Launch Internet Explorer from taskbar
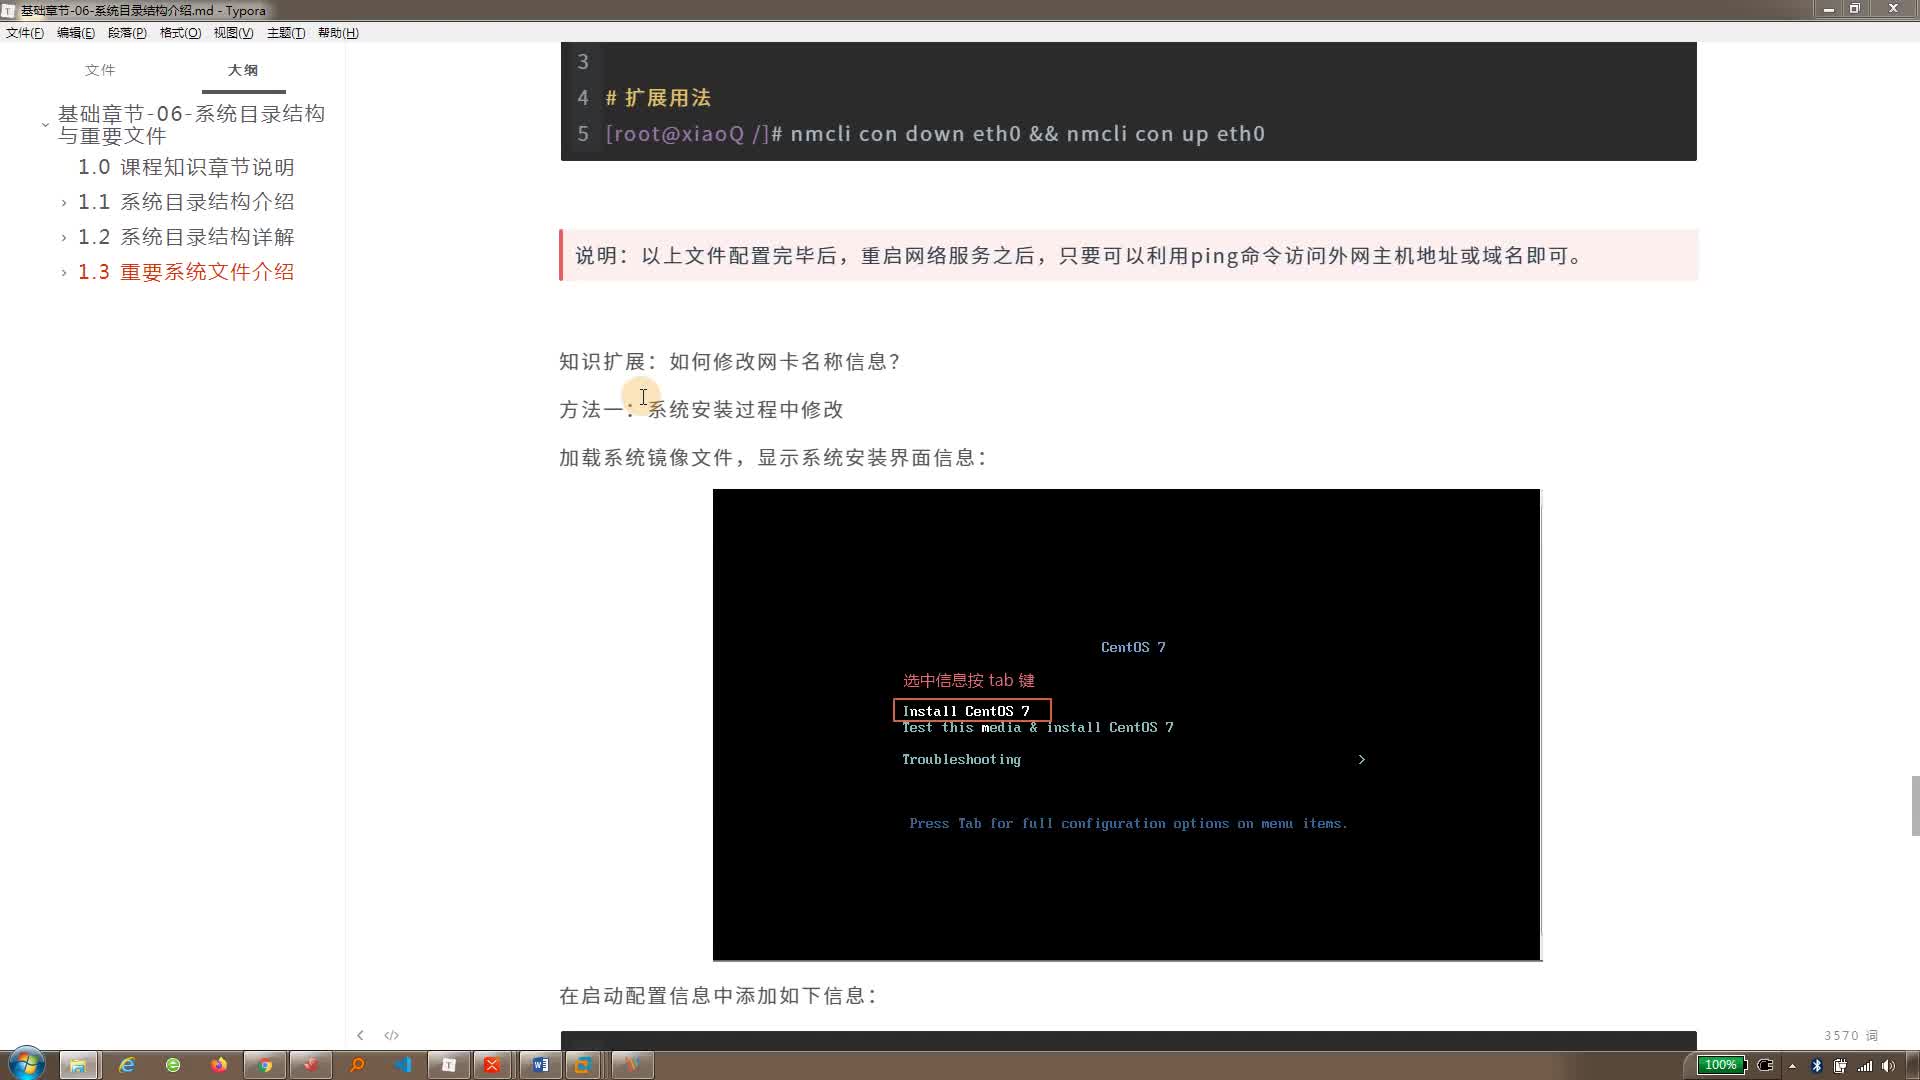This screenshot has height=1080, width=1920. tap(127, 1065)
